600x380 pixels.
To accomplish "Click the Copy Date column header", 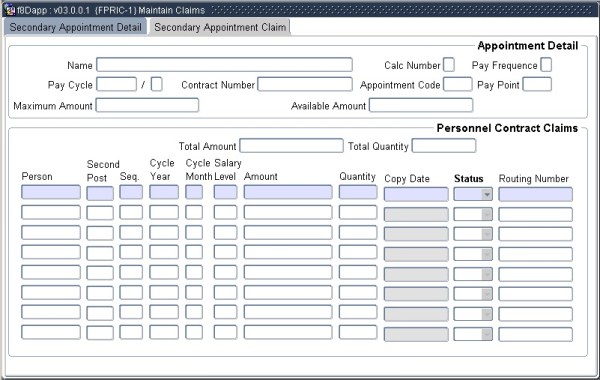I will pos(407,179).
